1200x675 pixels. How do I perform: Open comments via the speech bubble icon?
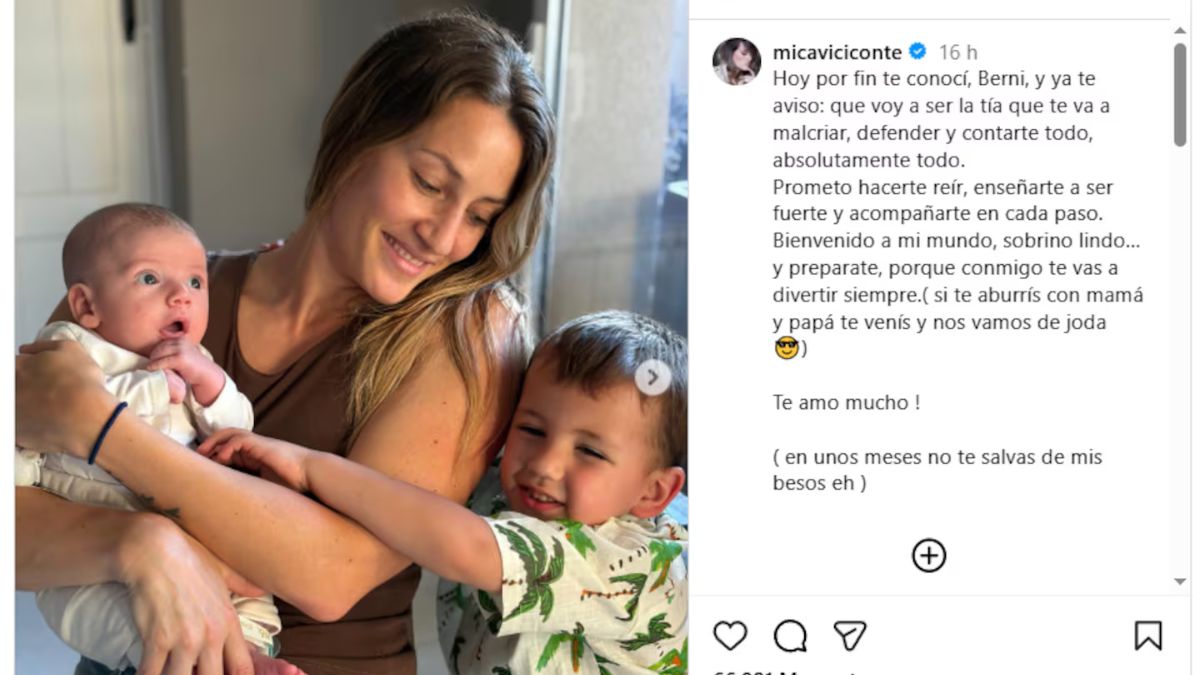point(790,635)
